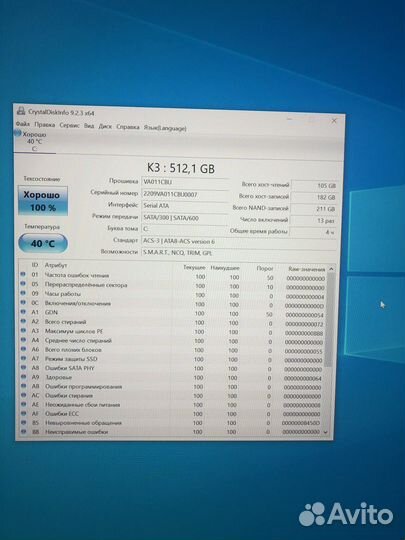Click the Хорошо 100 % health status button
Viewport: 405px width, 540px height.
43,201
